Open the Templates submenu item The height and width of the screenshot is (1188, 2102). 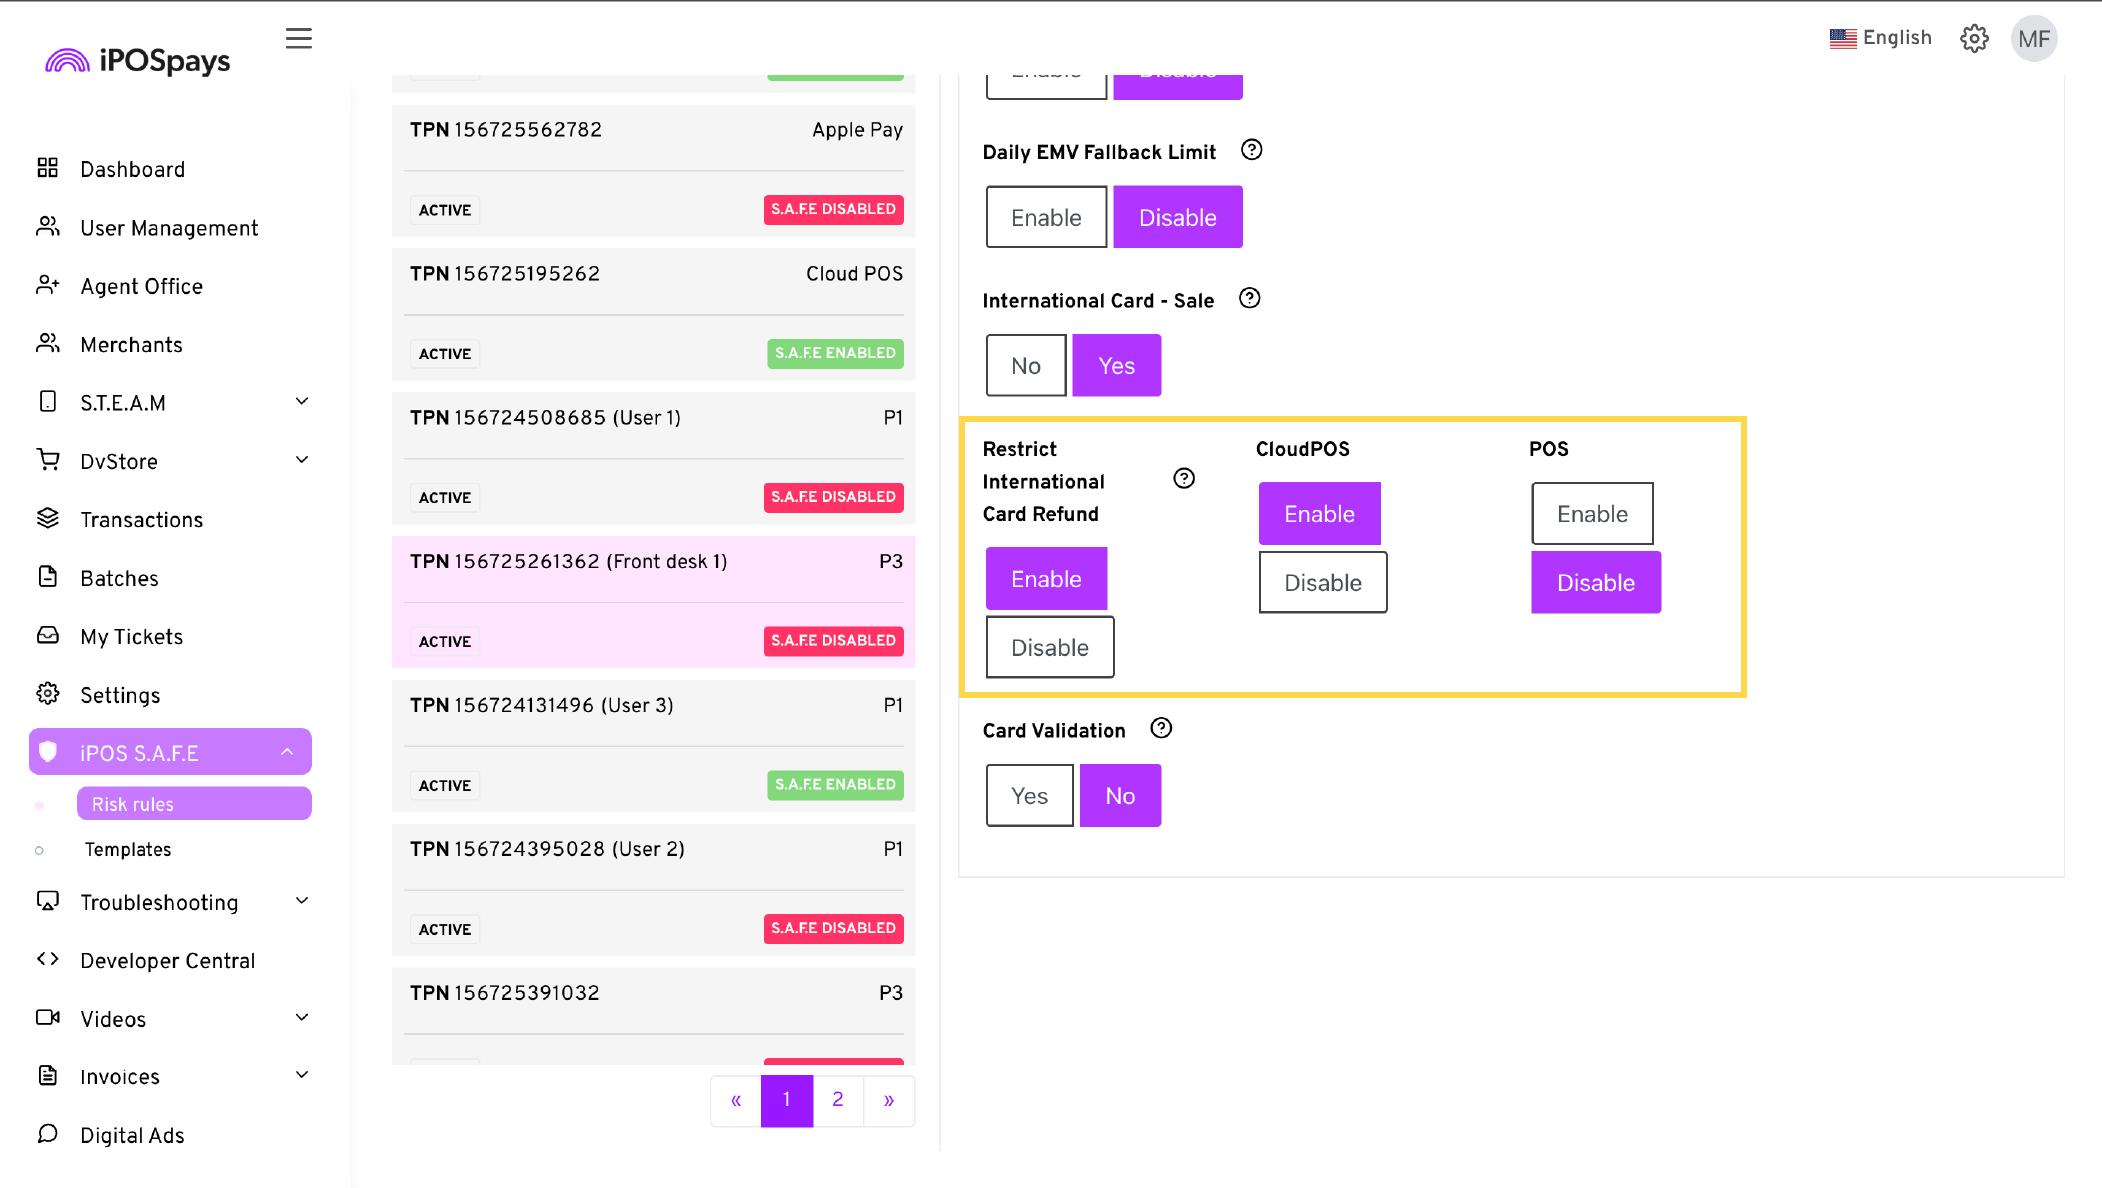coord(128,849)
